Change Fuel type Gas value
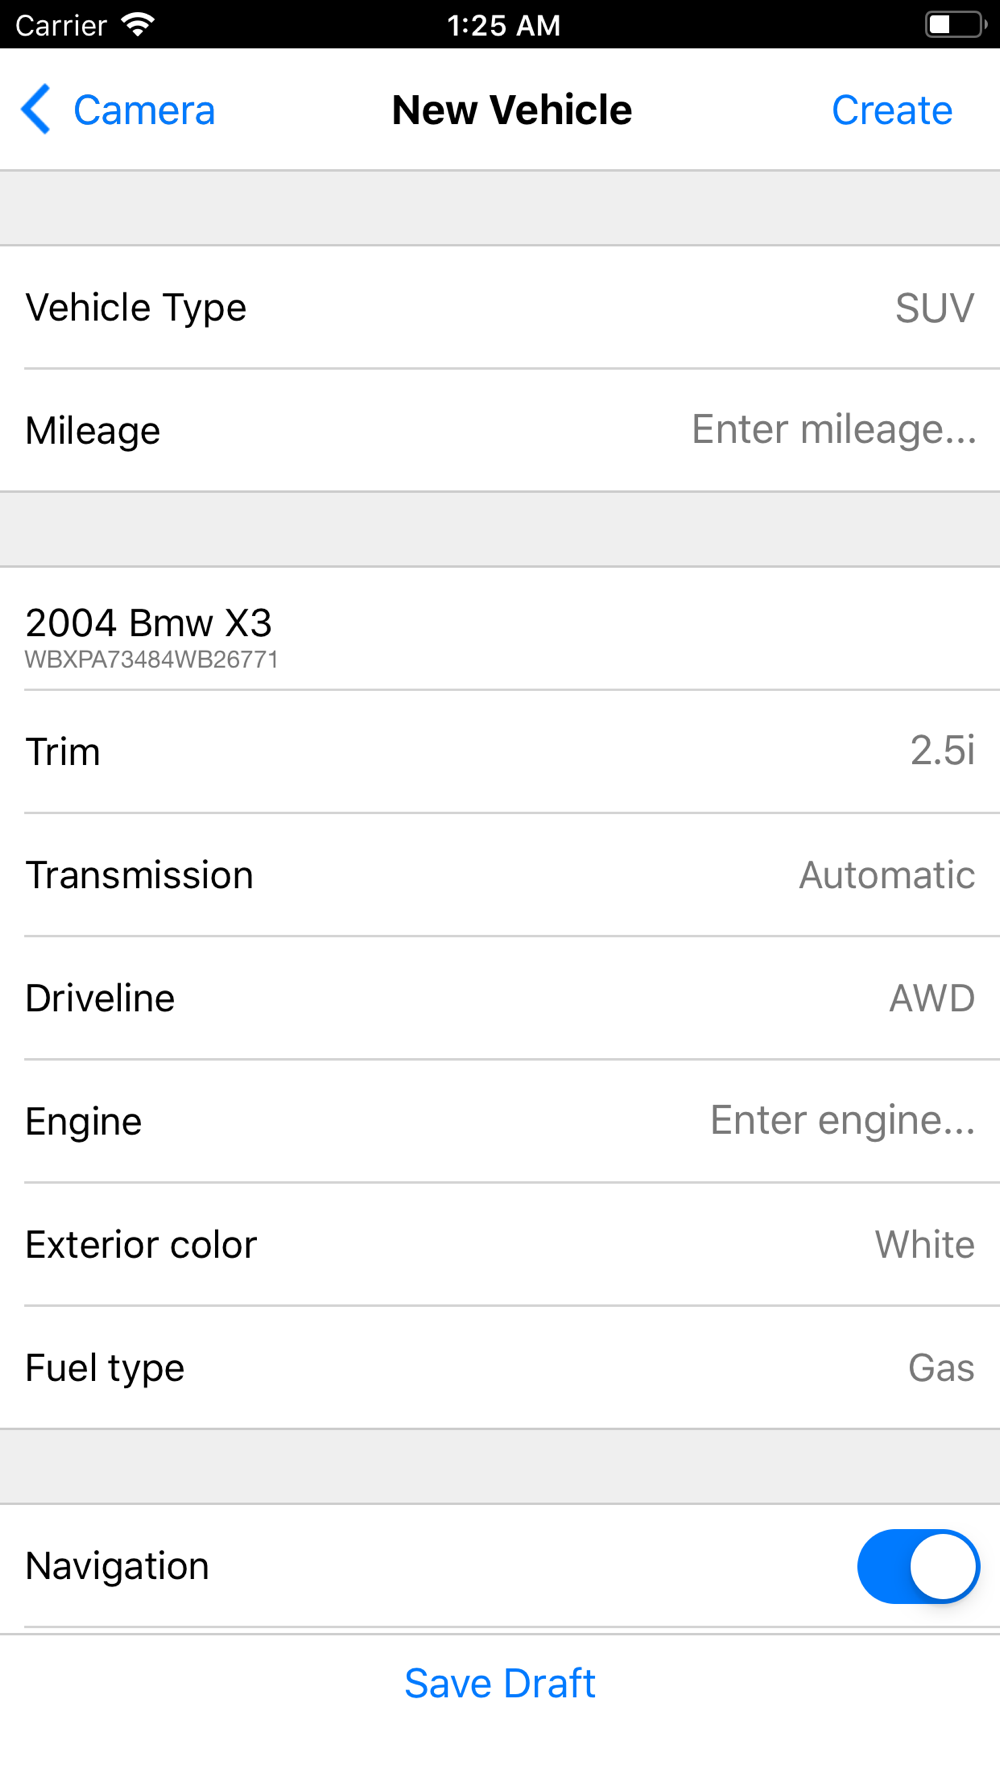This screenshot has height=1778, width=1000. (500, 1367)
